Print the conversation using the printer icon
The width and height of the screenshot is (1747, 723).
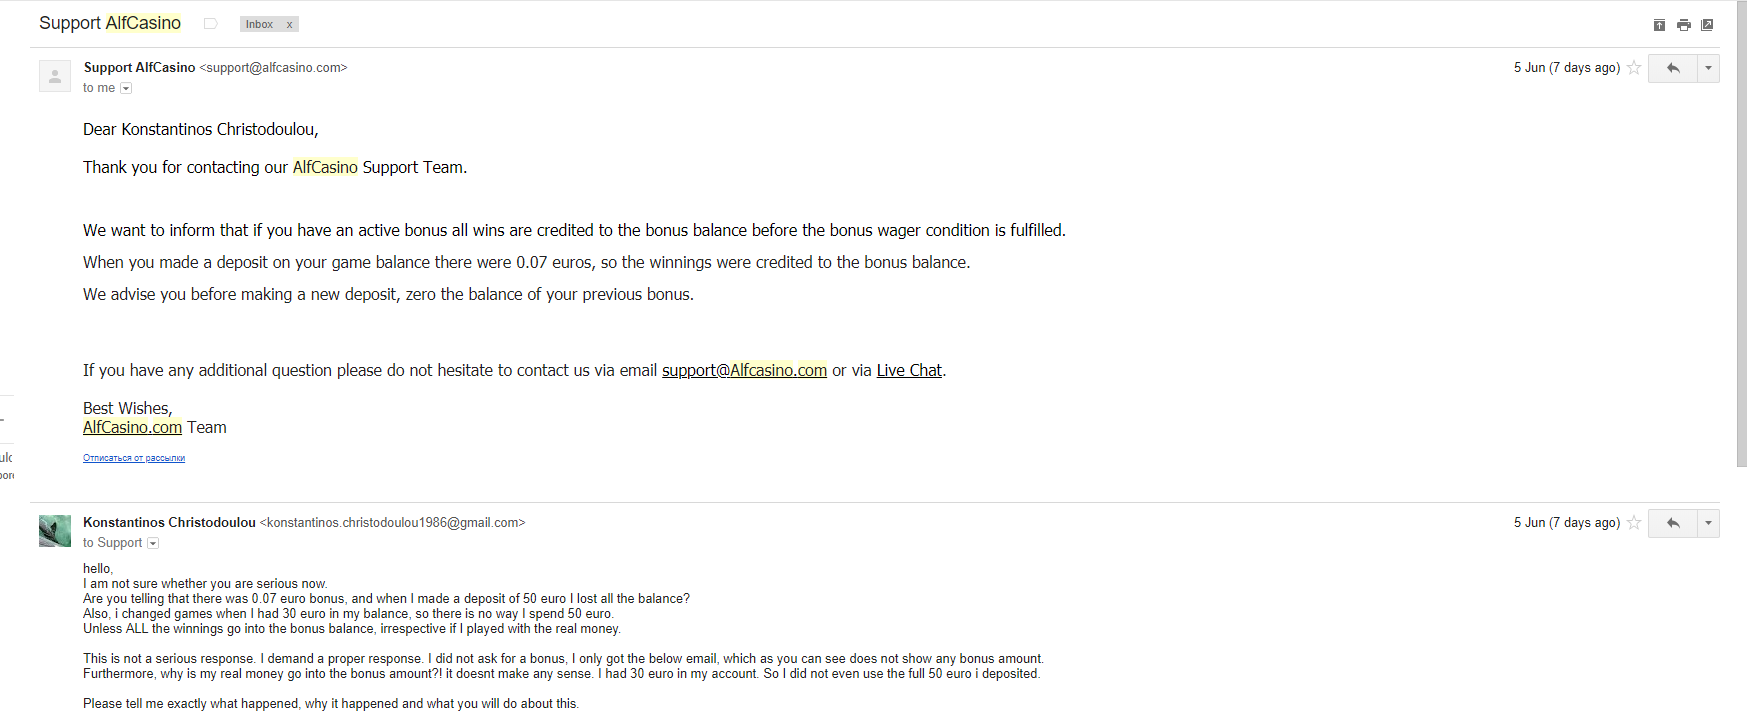(1684, 25)
